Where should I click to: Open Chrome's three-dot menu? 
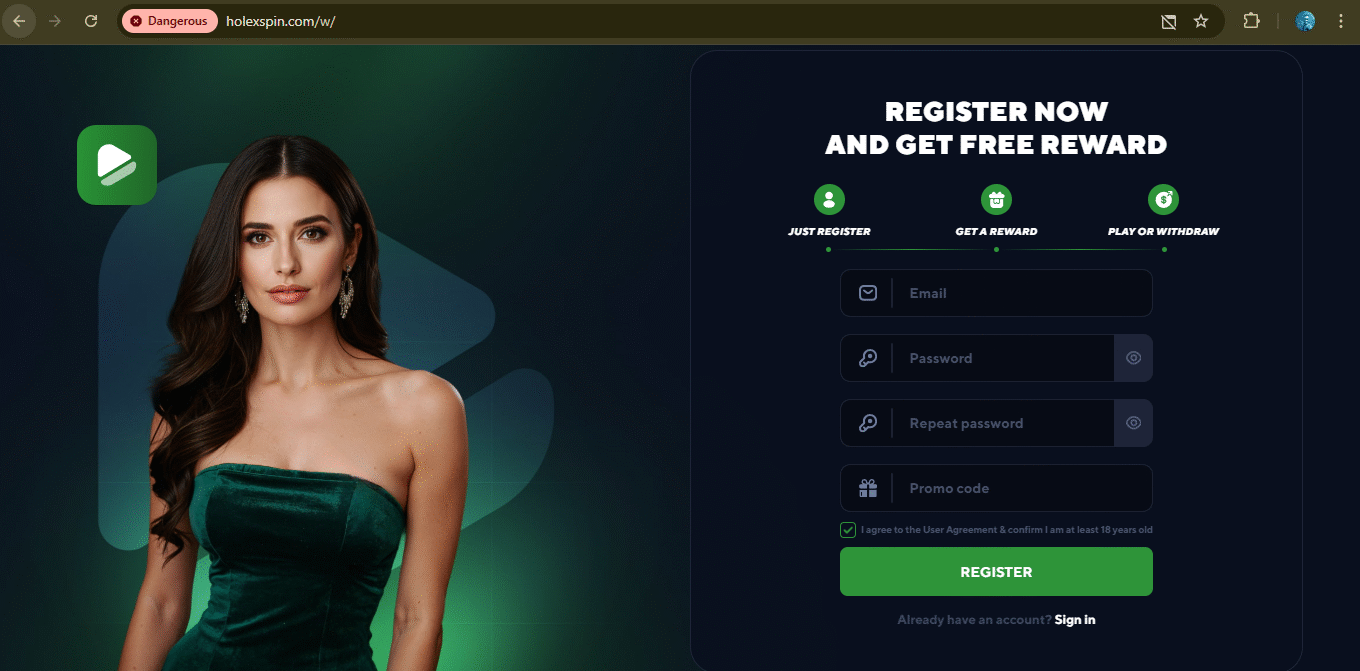point(1340,21)
